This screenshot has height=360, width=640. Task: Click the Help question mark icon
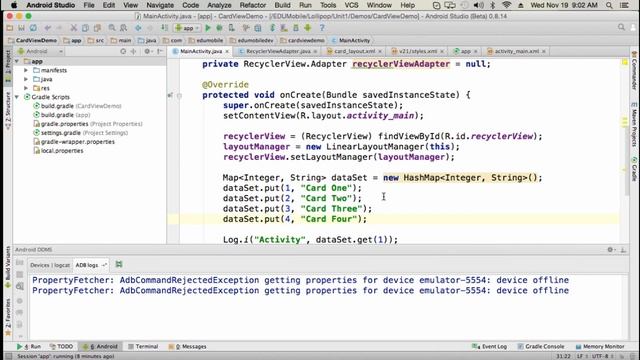point(322,28)
